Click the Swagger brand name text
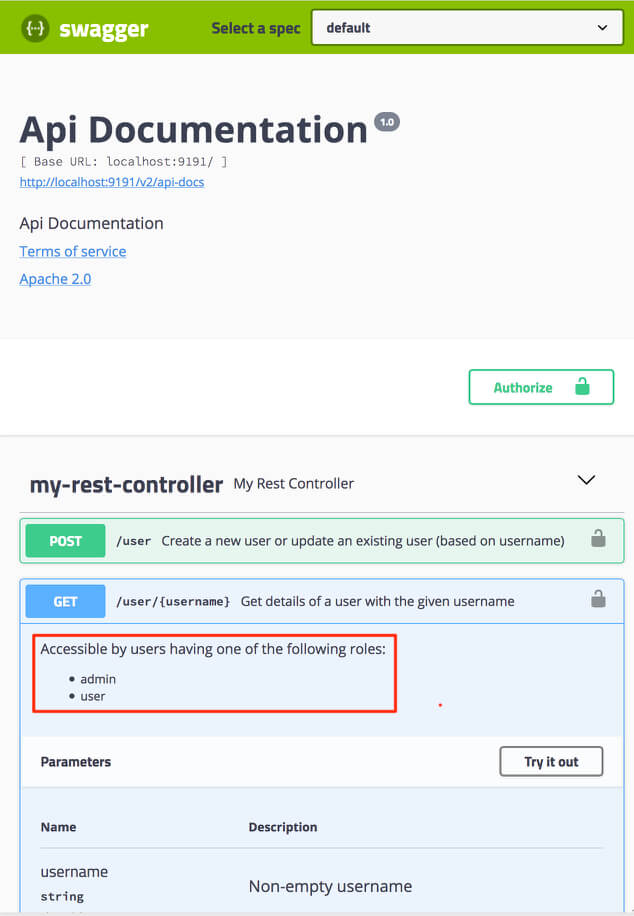 pos(102,29)
